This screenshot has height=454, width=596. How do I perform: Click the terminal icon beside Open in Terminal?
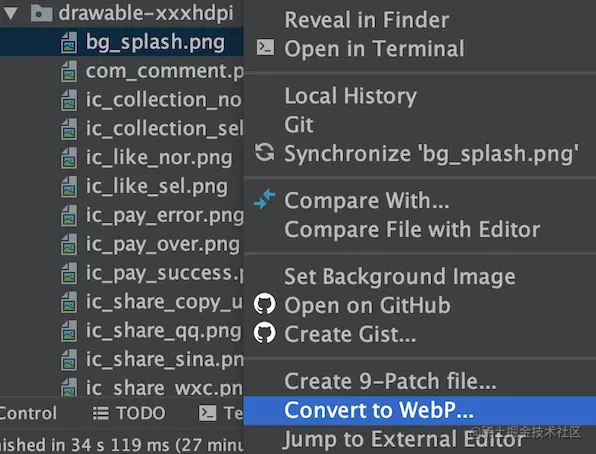point(265,48)
